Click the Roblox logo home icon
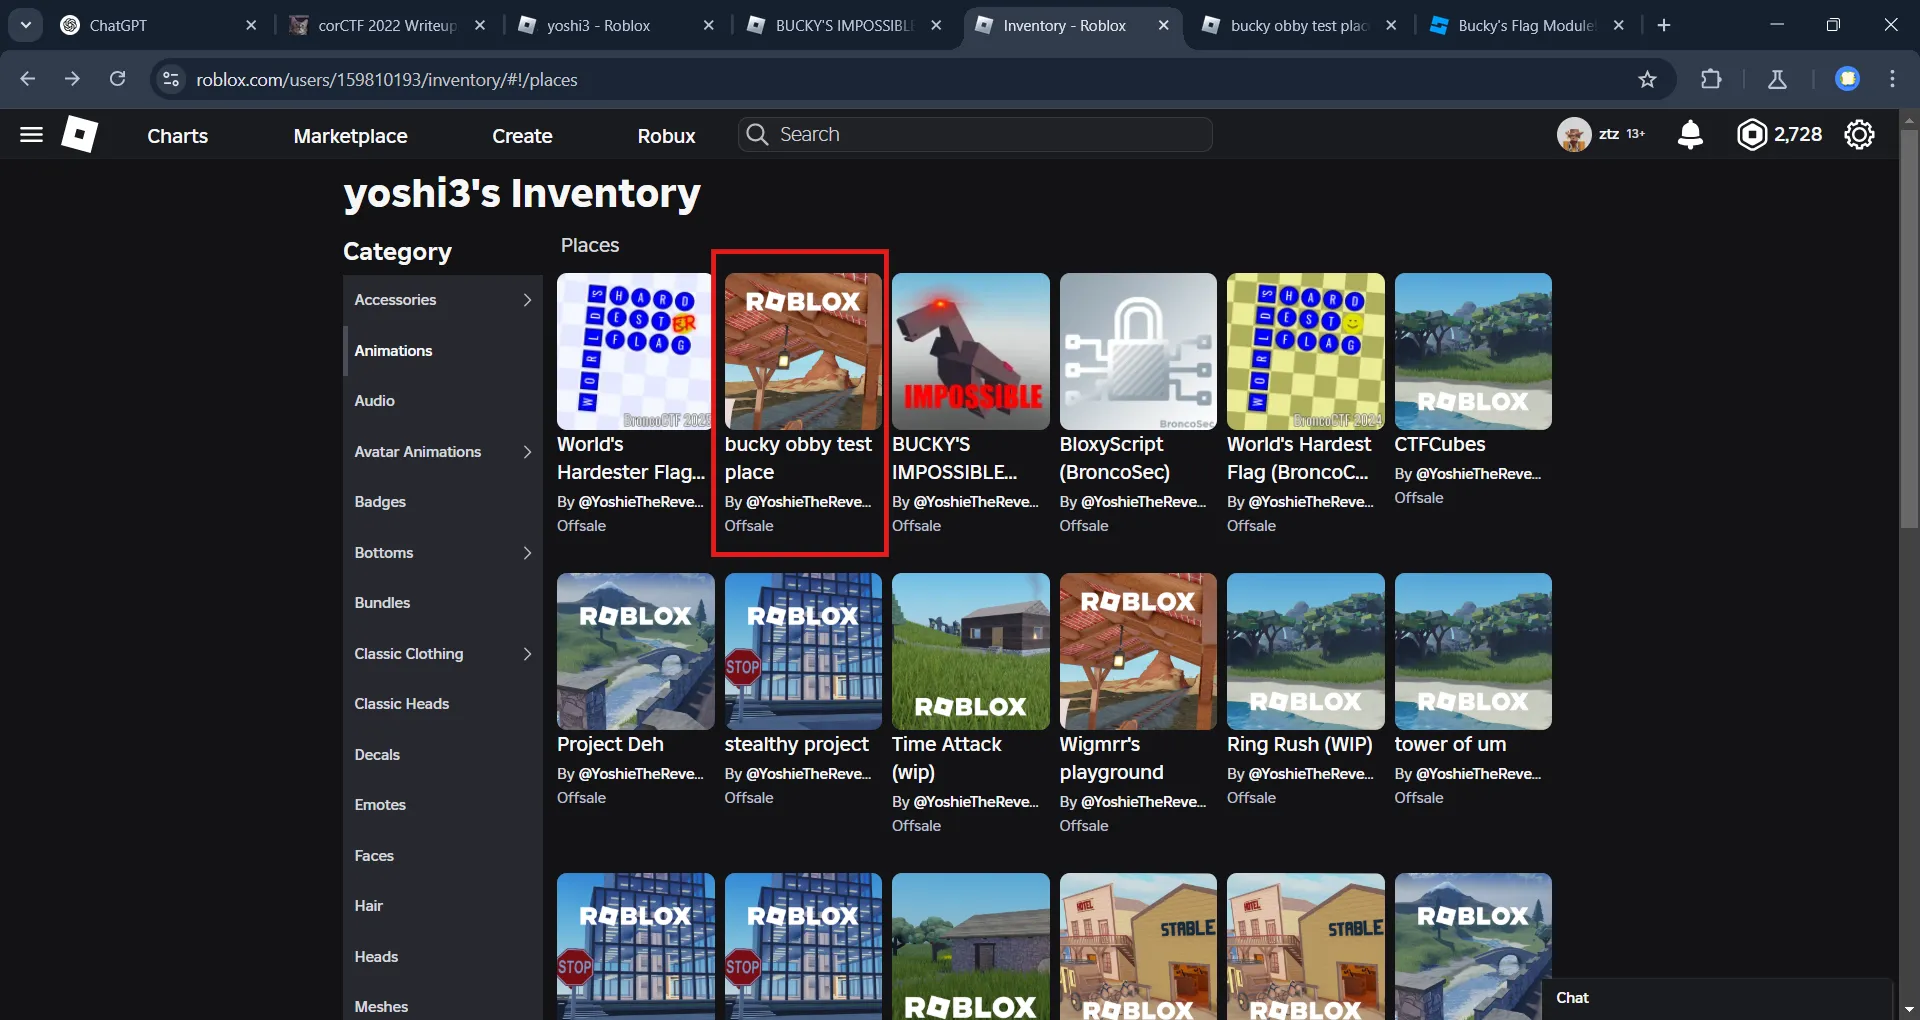 79,134
